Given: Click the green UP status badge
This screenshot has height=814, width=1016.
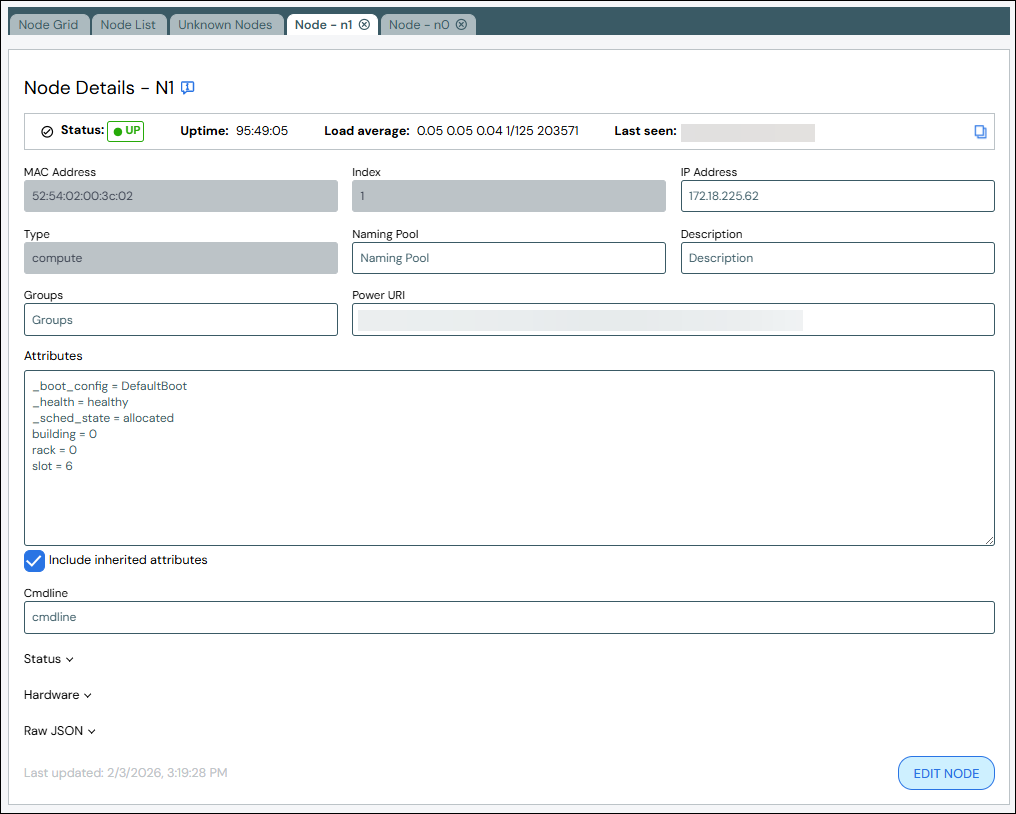Looking at the screenshot, I should tap(126, 131).
